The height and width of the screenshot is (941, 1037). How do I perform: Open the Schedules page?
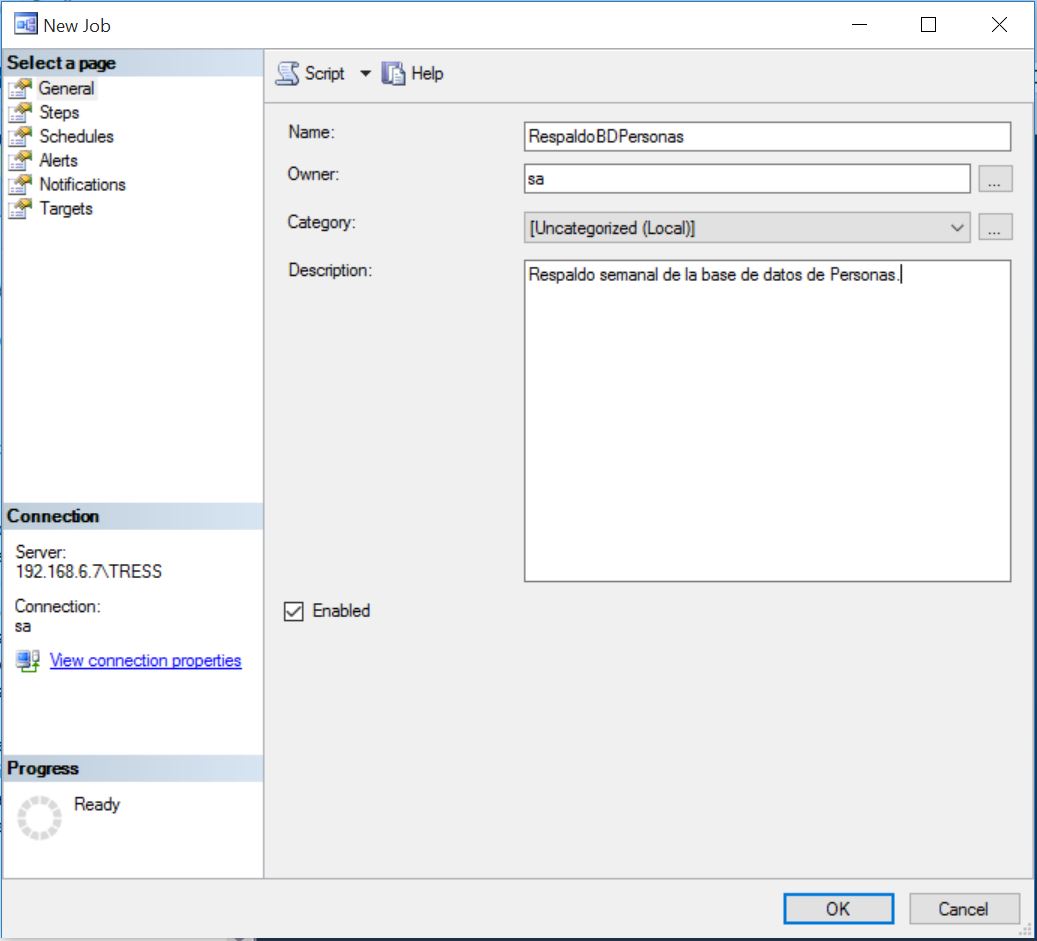75,136
